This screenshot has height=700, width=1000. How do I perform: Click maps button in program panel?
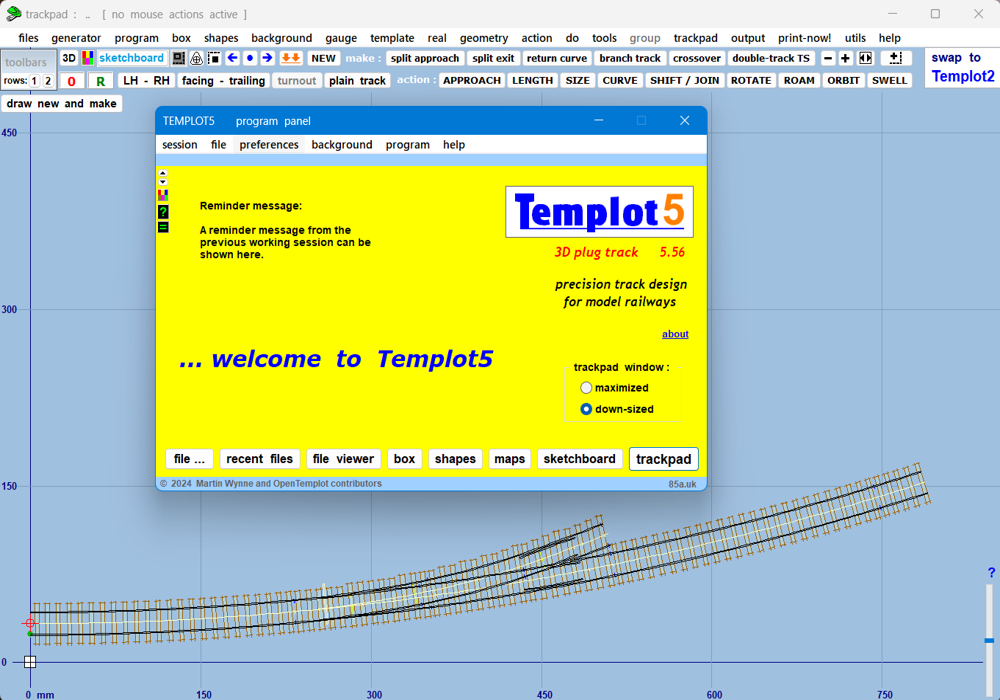pyautogui.click(x=509, y=459)
